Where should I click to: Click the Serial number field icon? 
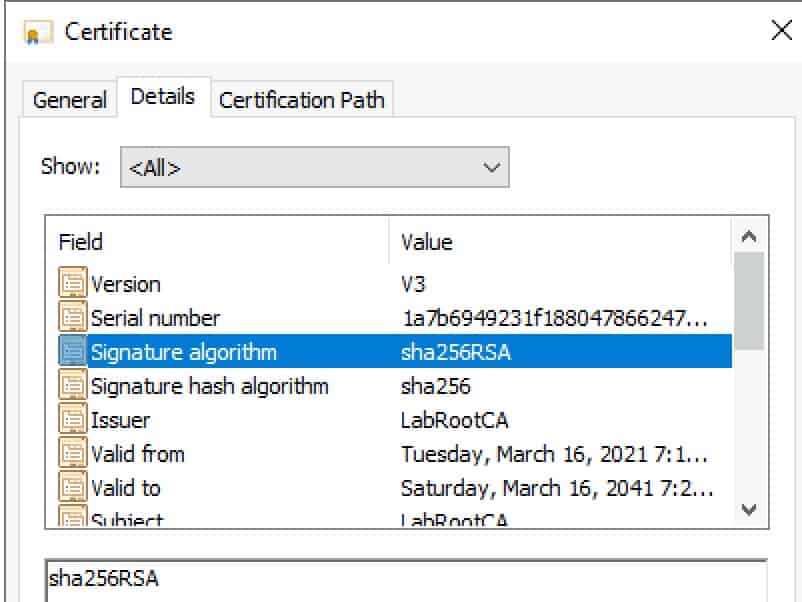73,318
